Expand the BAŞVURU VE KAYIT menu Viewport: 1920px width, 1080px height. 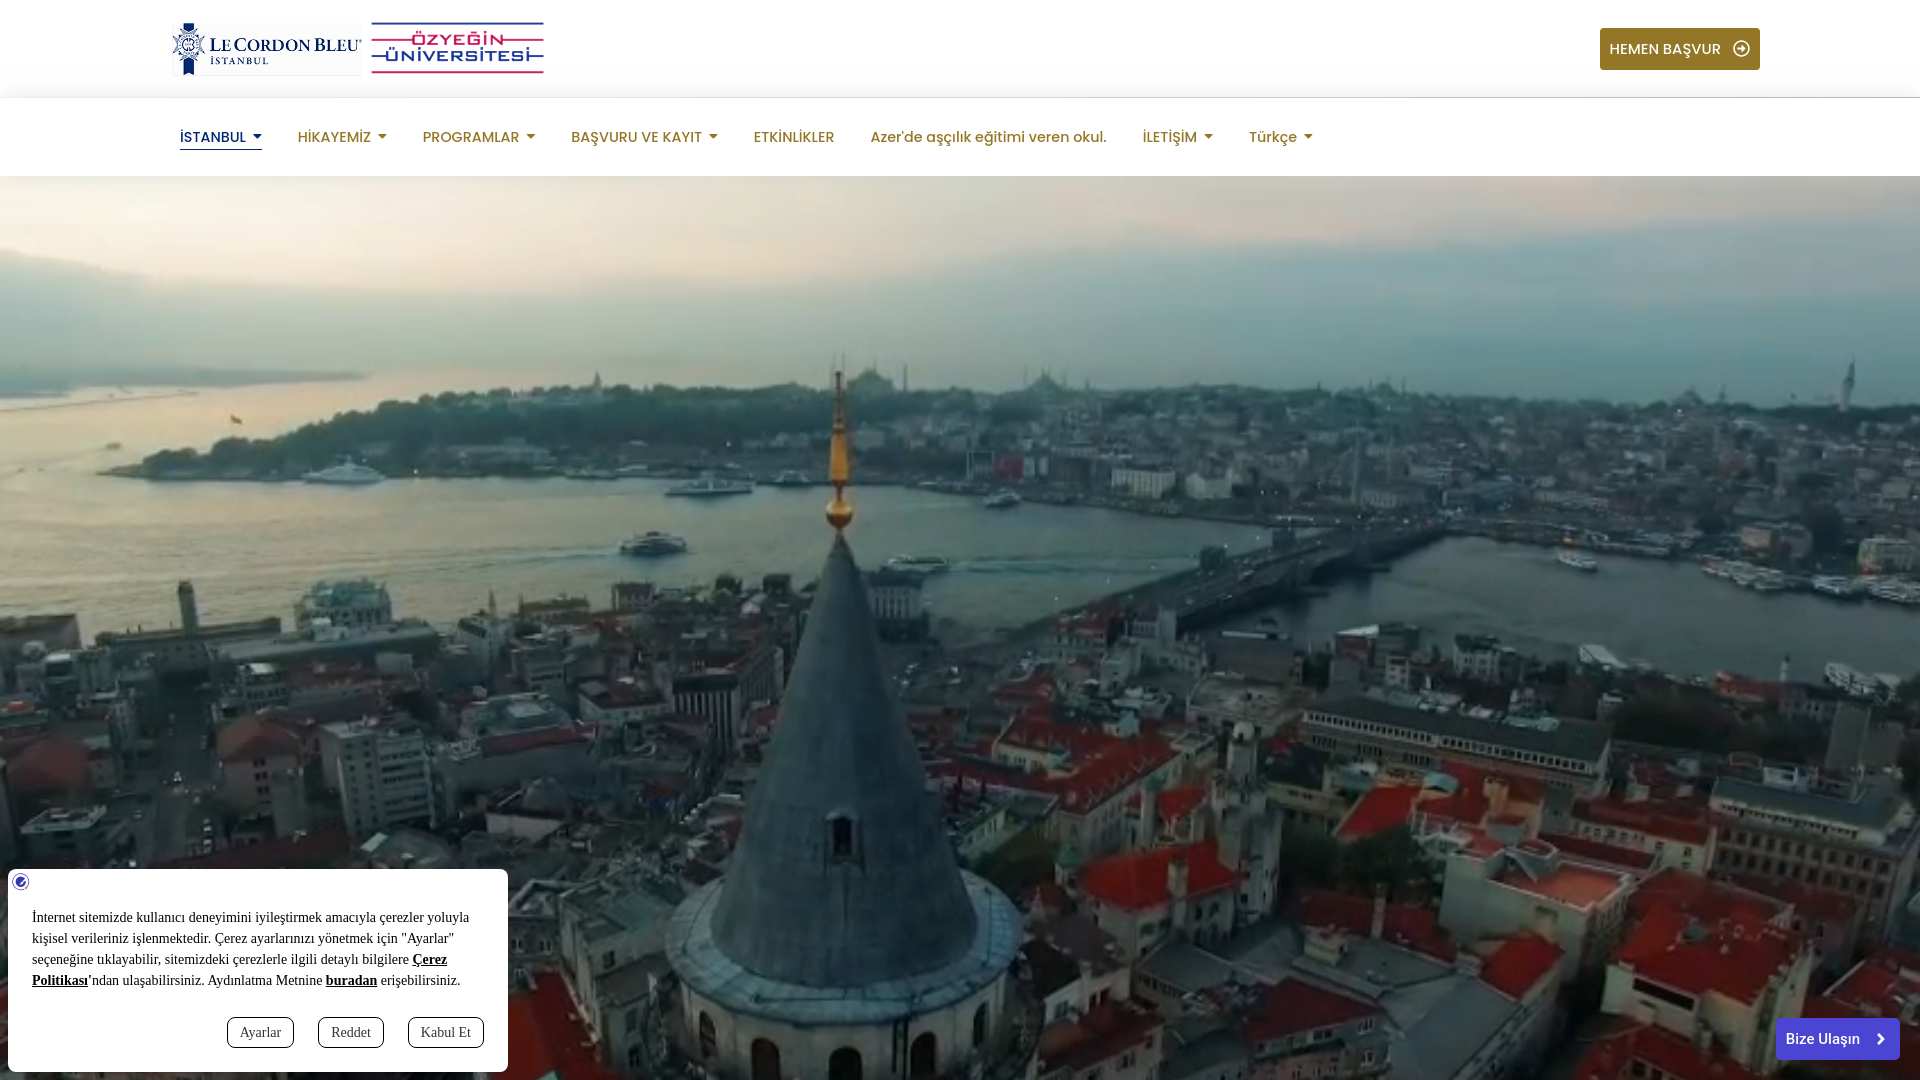644,137
